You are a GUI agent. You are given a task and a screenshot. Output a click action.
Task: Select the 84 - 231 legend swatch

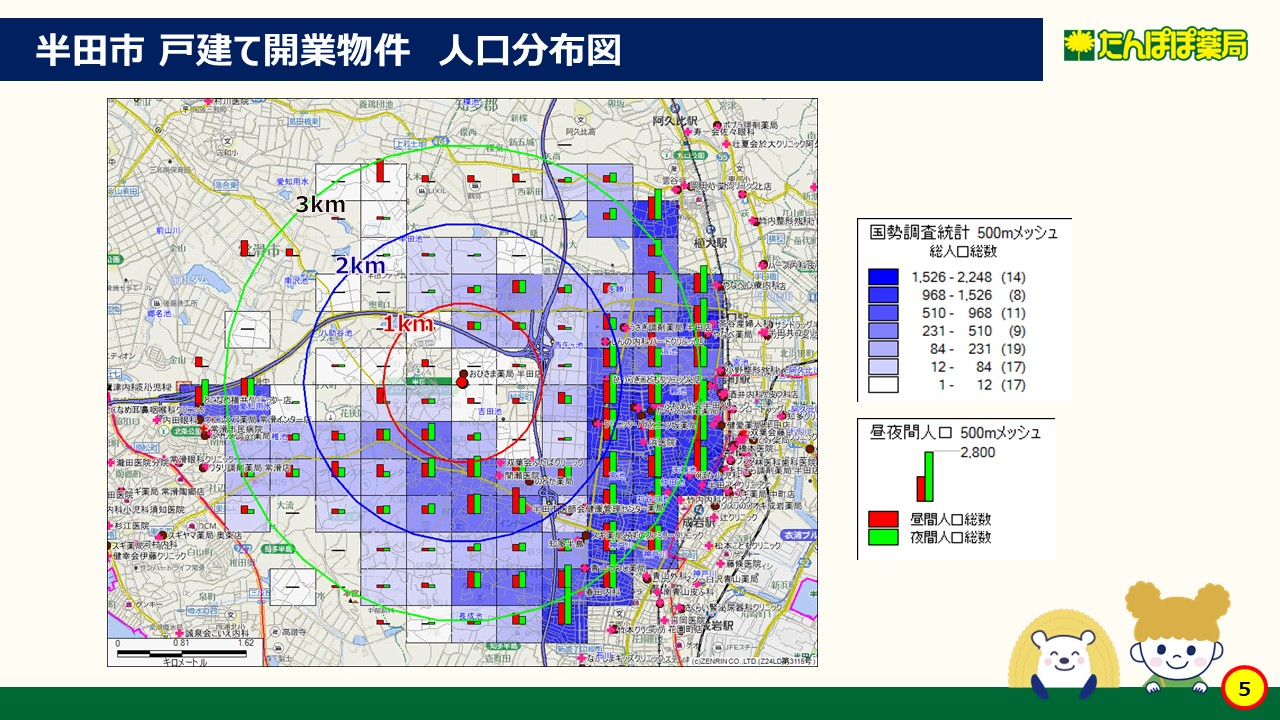tap(883, 349)
